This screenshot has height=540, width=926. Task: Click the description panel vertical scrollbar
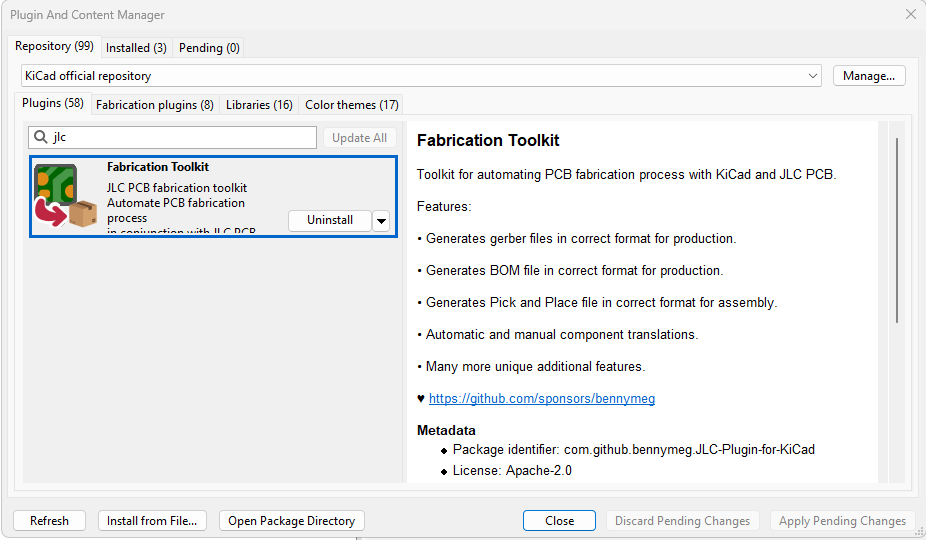point(896,230)
